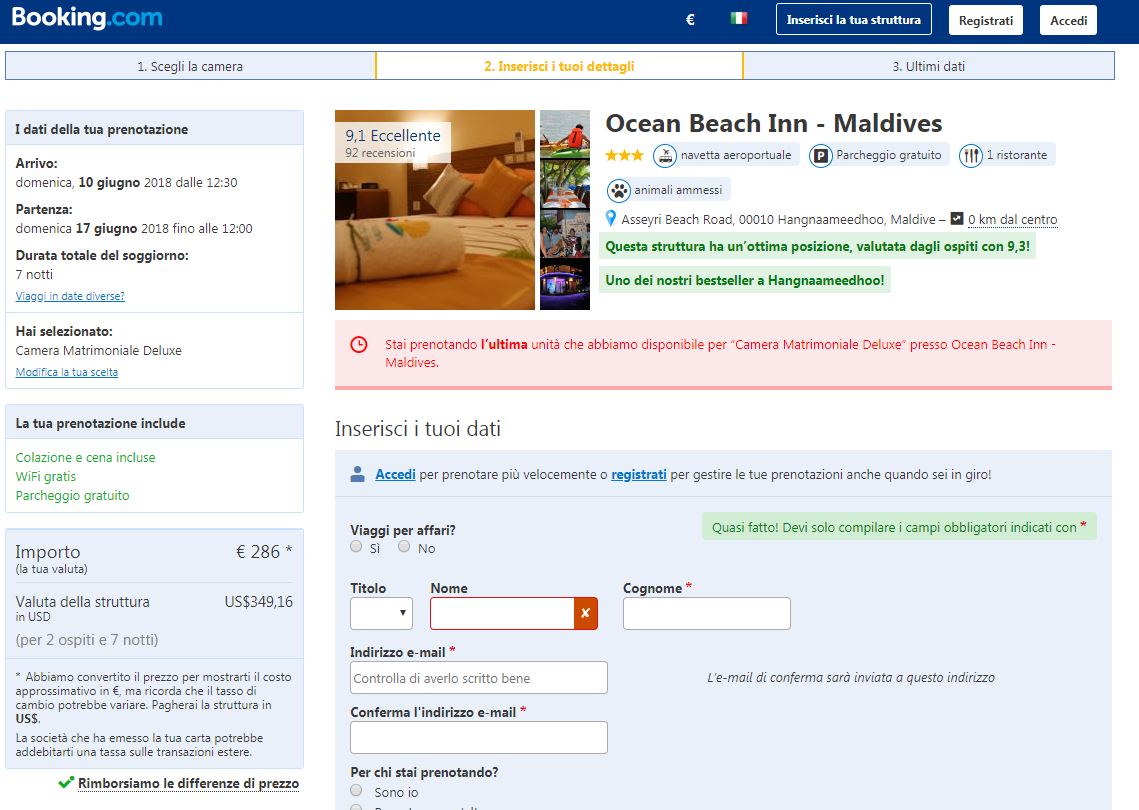The image size is (1139, 810).
Task: Click 'Ocean Beach Inn - Maldives' title
Action: 774,123
